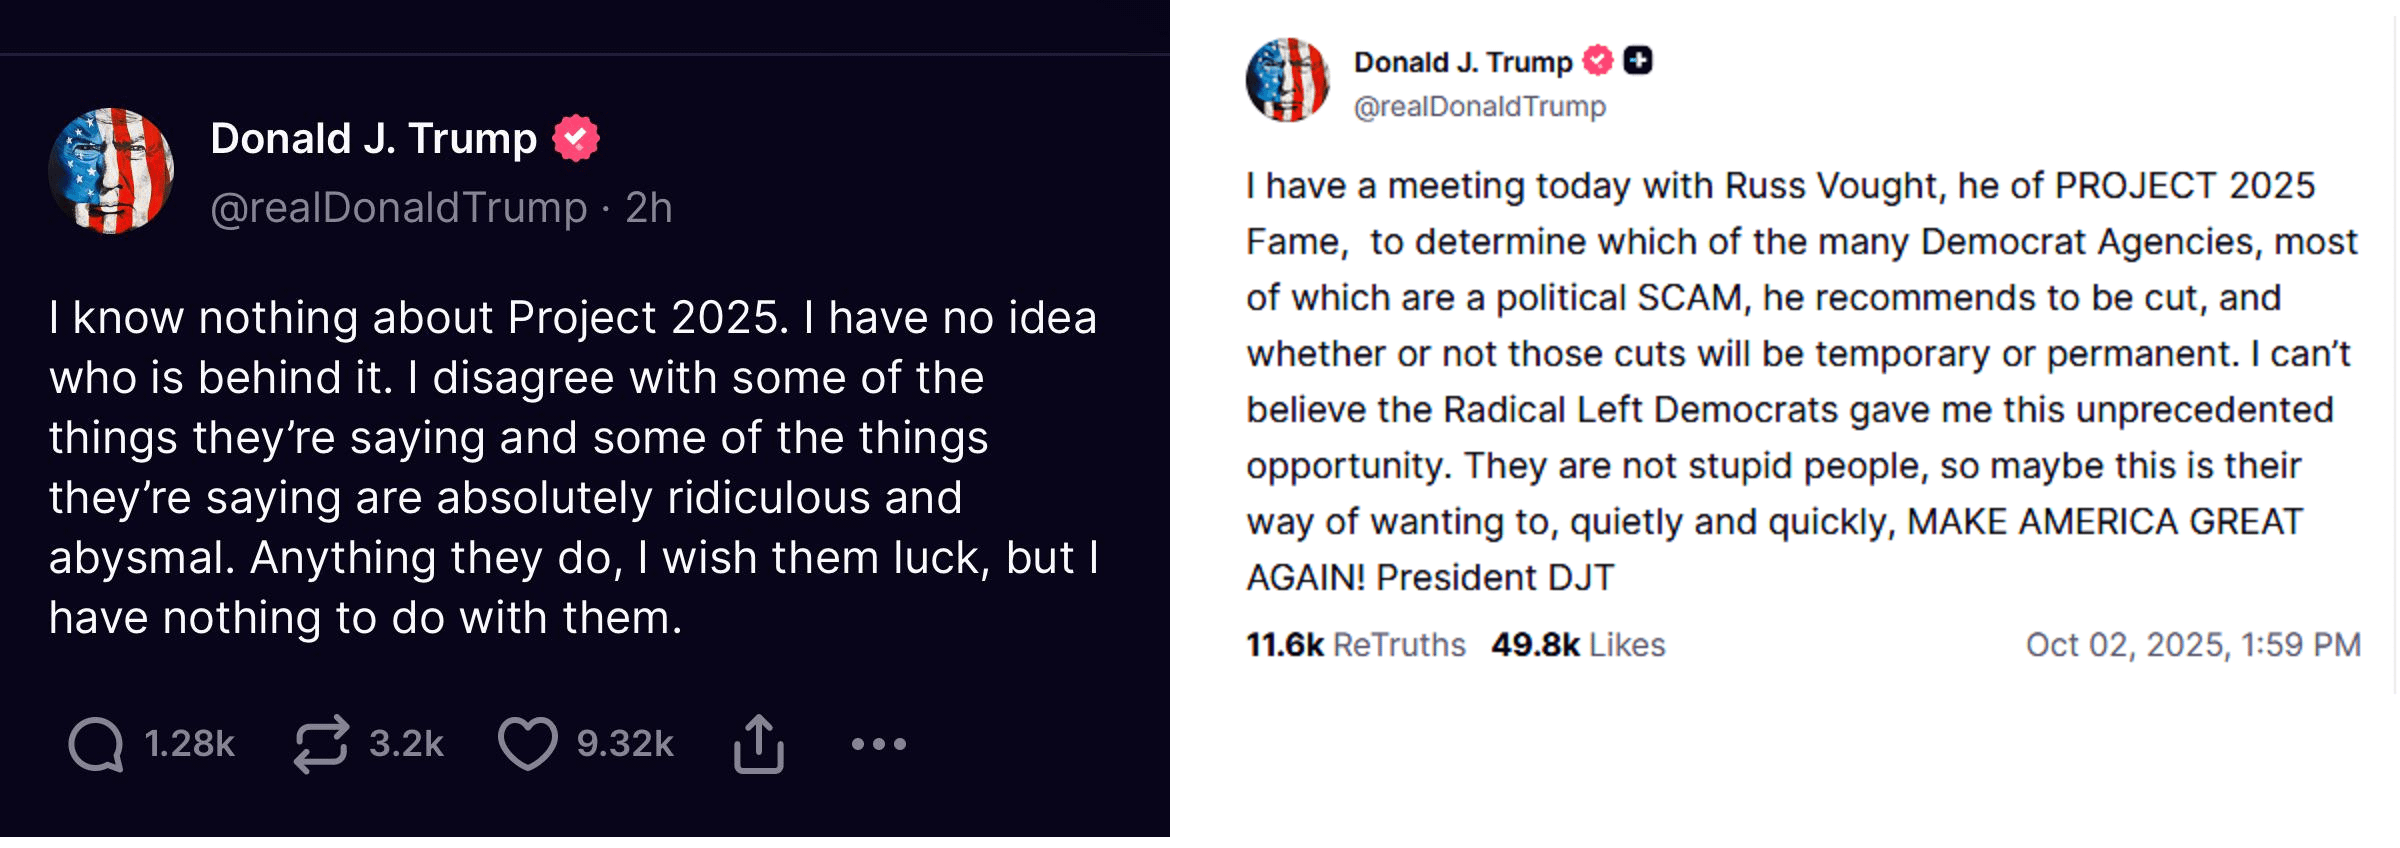The width and height of the screenshot is (2400, 848).
Task: Click the verified badge on the white post
Action: pyautogui.click(x=1598, y=61)
